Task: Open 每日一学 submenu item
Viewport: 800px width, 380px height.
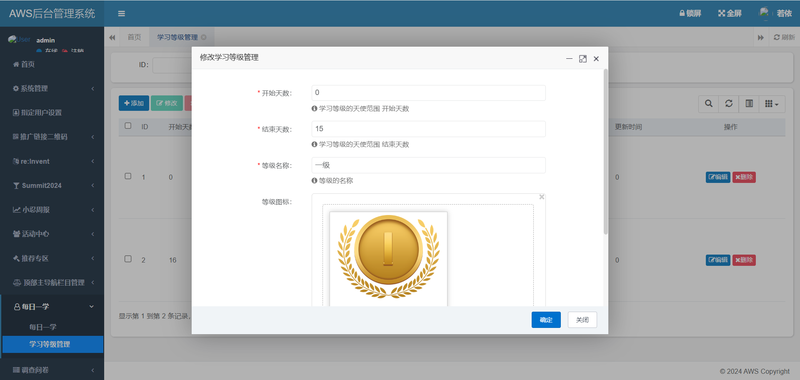Action: (42, 326)
